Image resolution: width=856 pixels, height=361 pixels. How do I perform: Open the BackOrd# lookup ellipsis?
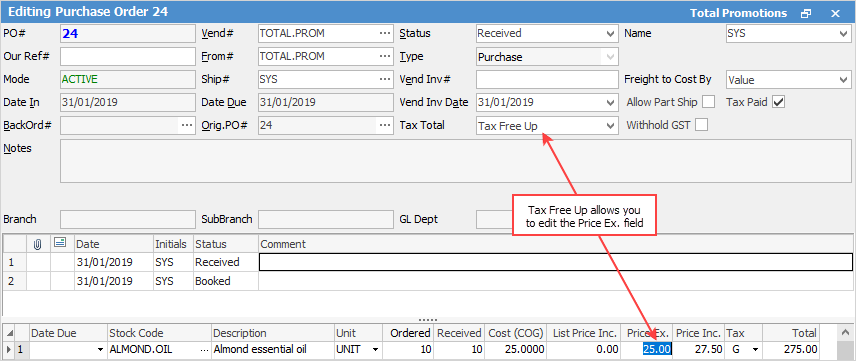coord(187,126)
